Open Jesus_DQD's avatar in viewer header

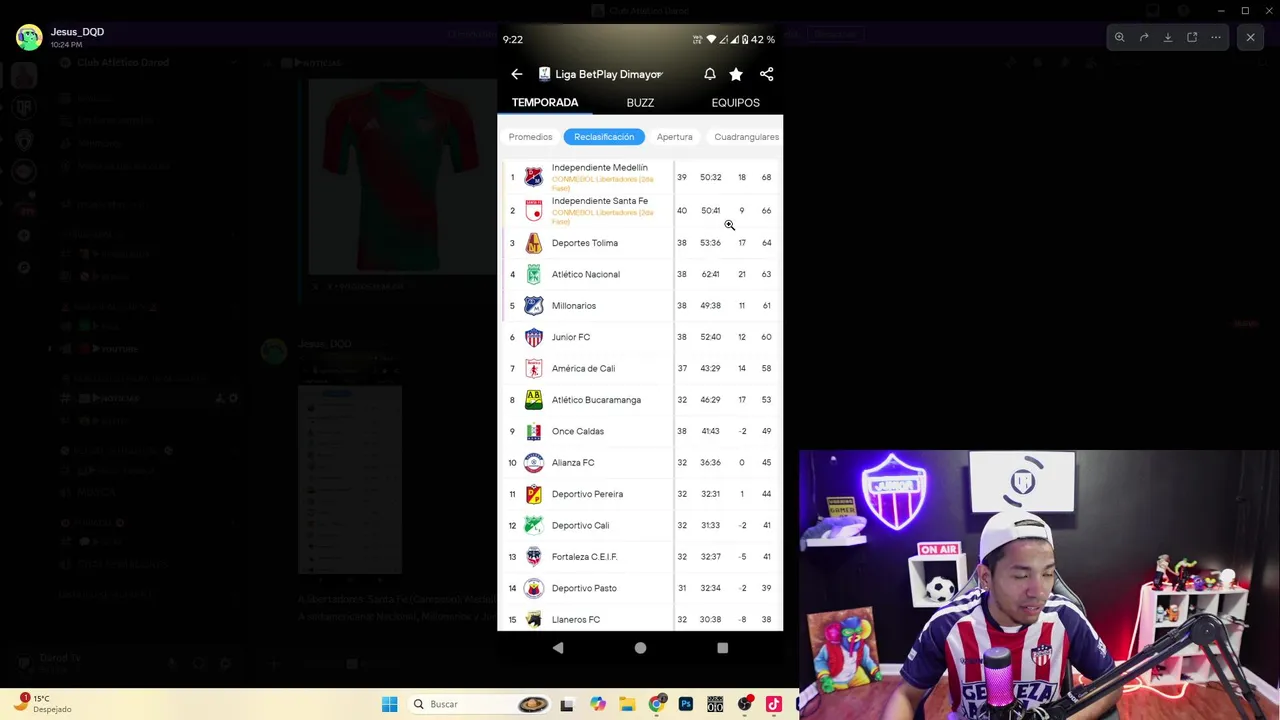coord(29,38)
